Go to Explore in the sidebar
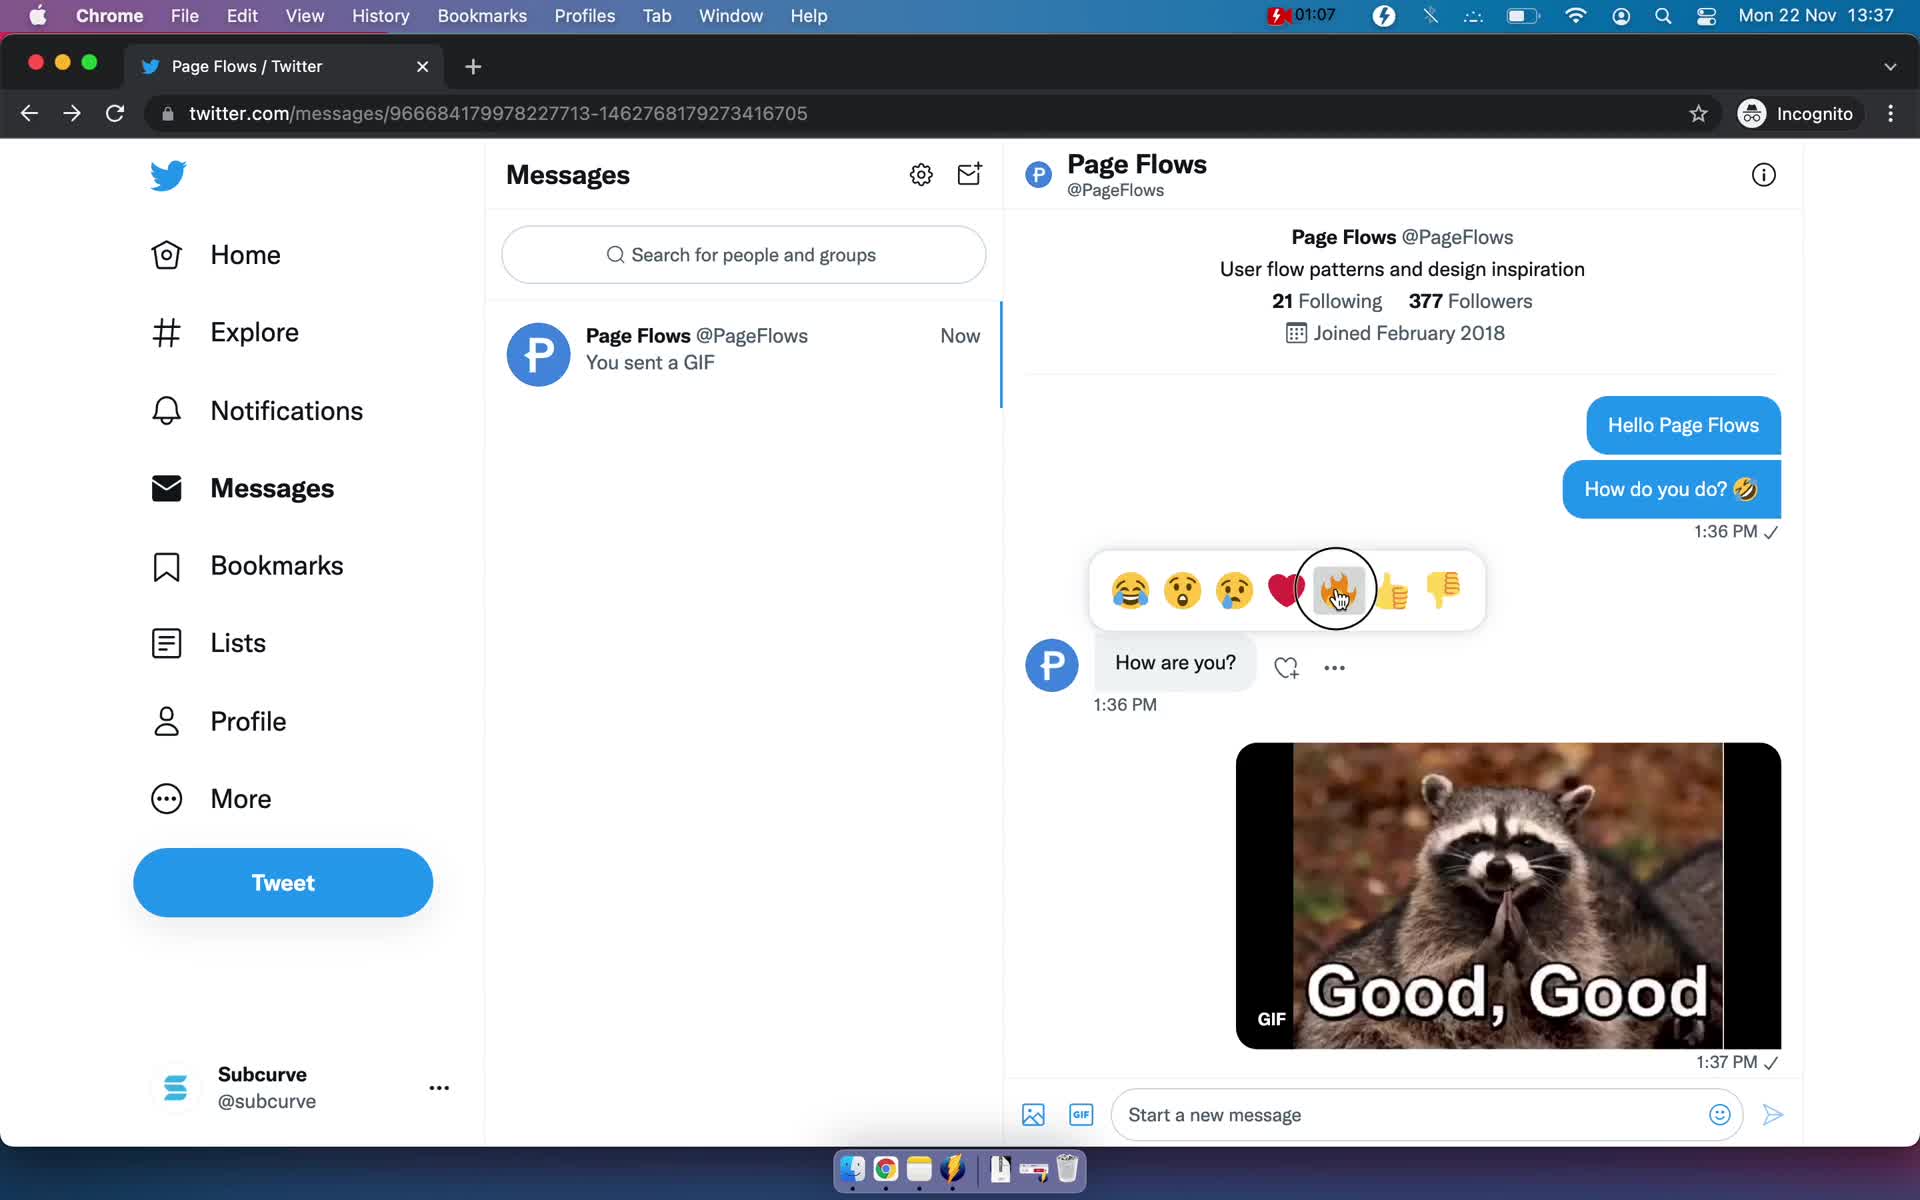This screenshot has height=1200, width=1920. pos(225,332)
